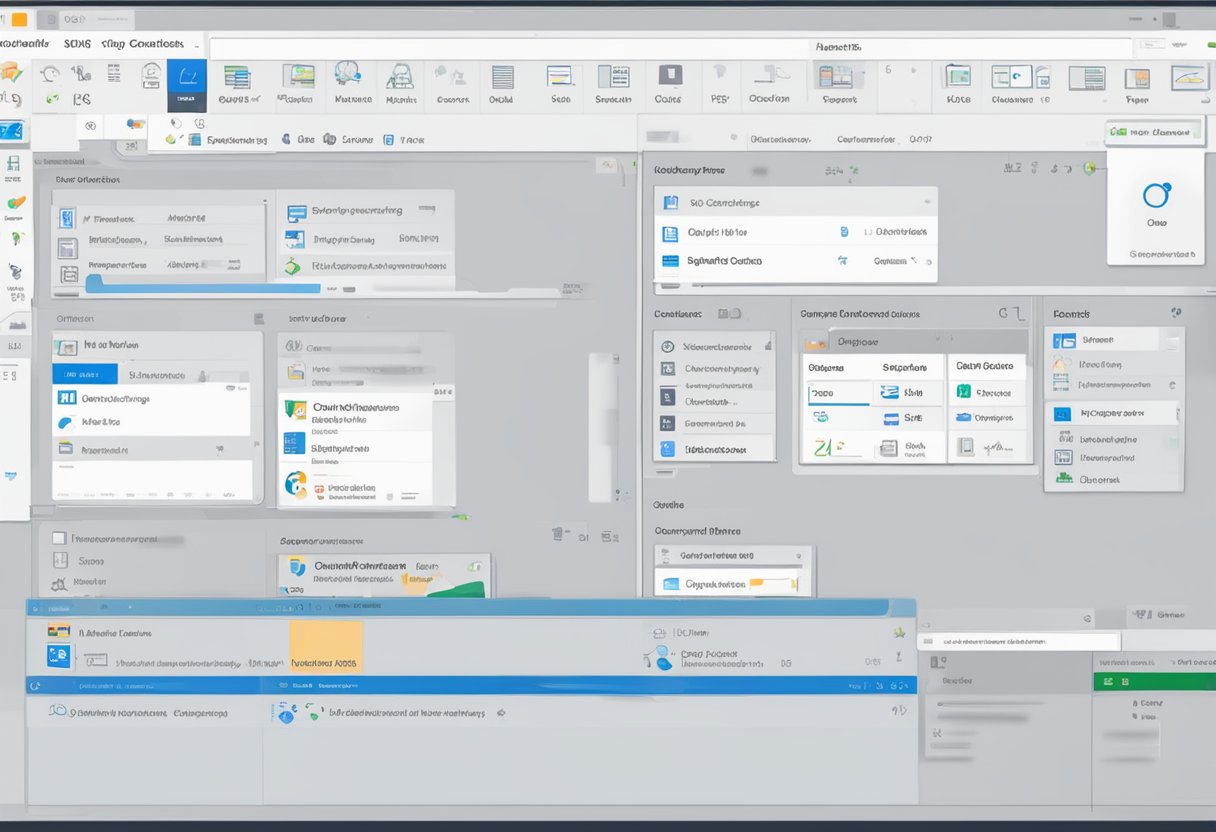
Task: Select the blue highlighted compose tool in the ribbon
Action: 185,82
